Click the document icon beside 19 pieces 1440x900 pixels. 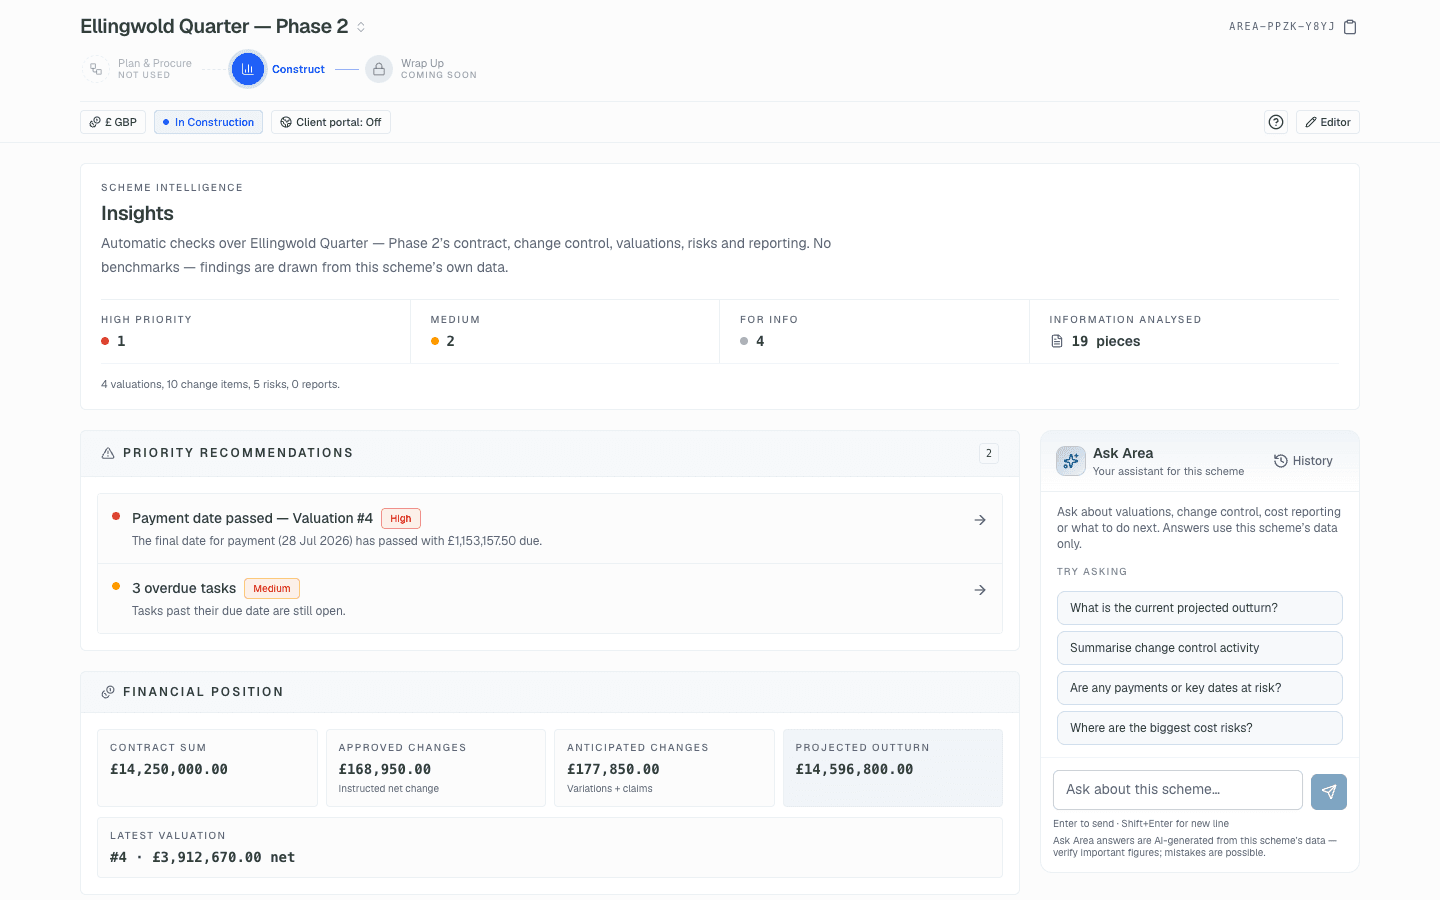pyautogui.click(x=1057, y=341)
